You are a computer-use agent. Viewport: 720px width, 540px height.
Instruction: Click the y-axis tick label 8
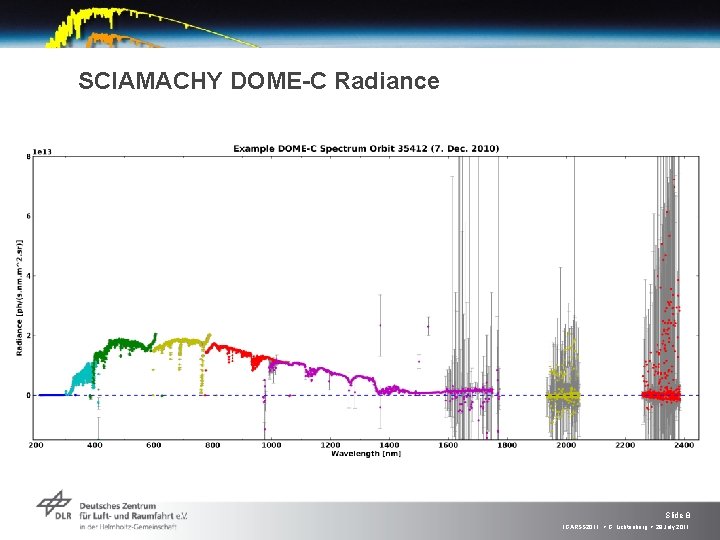click(28, 157)
